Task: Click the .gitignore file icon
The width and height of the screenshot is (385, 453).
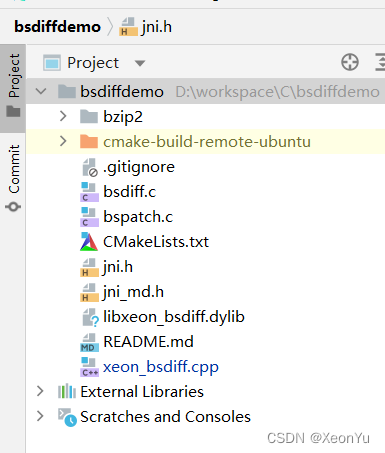Action: 89,167
